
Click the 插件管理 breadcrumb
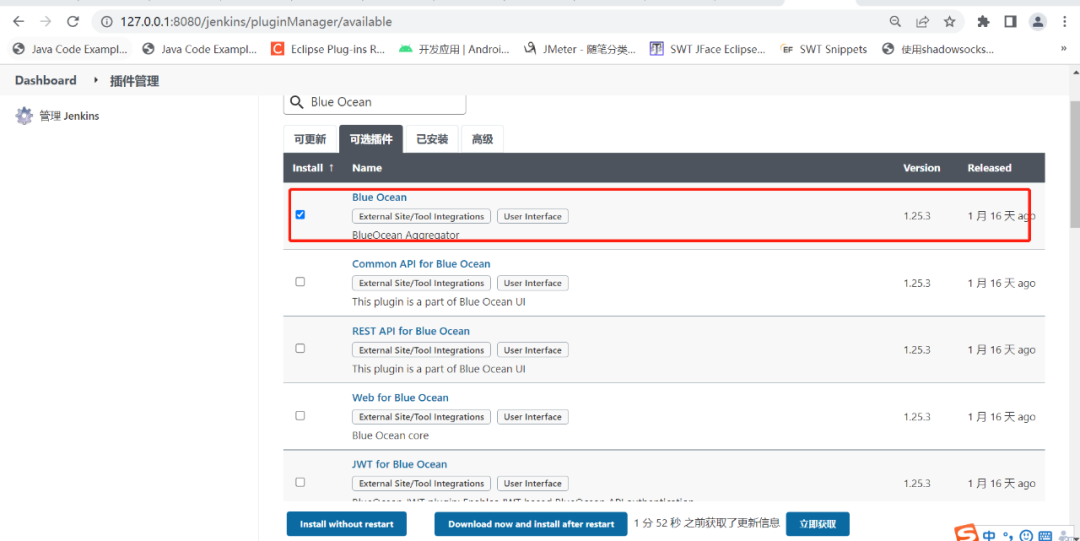click(x=134, y=81)
